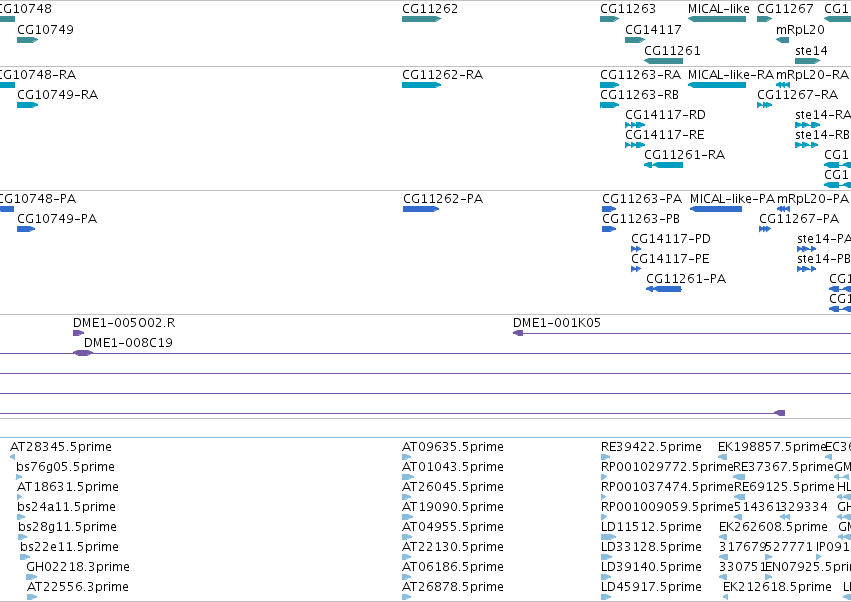Select the CG14117 gene label
This screenshot has width=851, height=602.
(x=653, y=29)
